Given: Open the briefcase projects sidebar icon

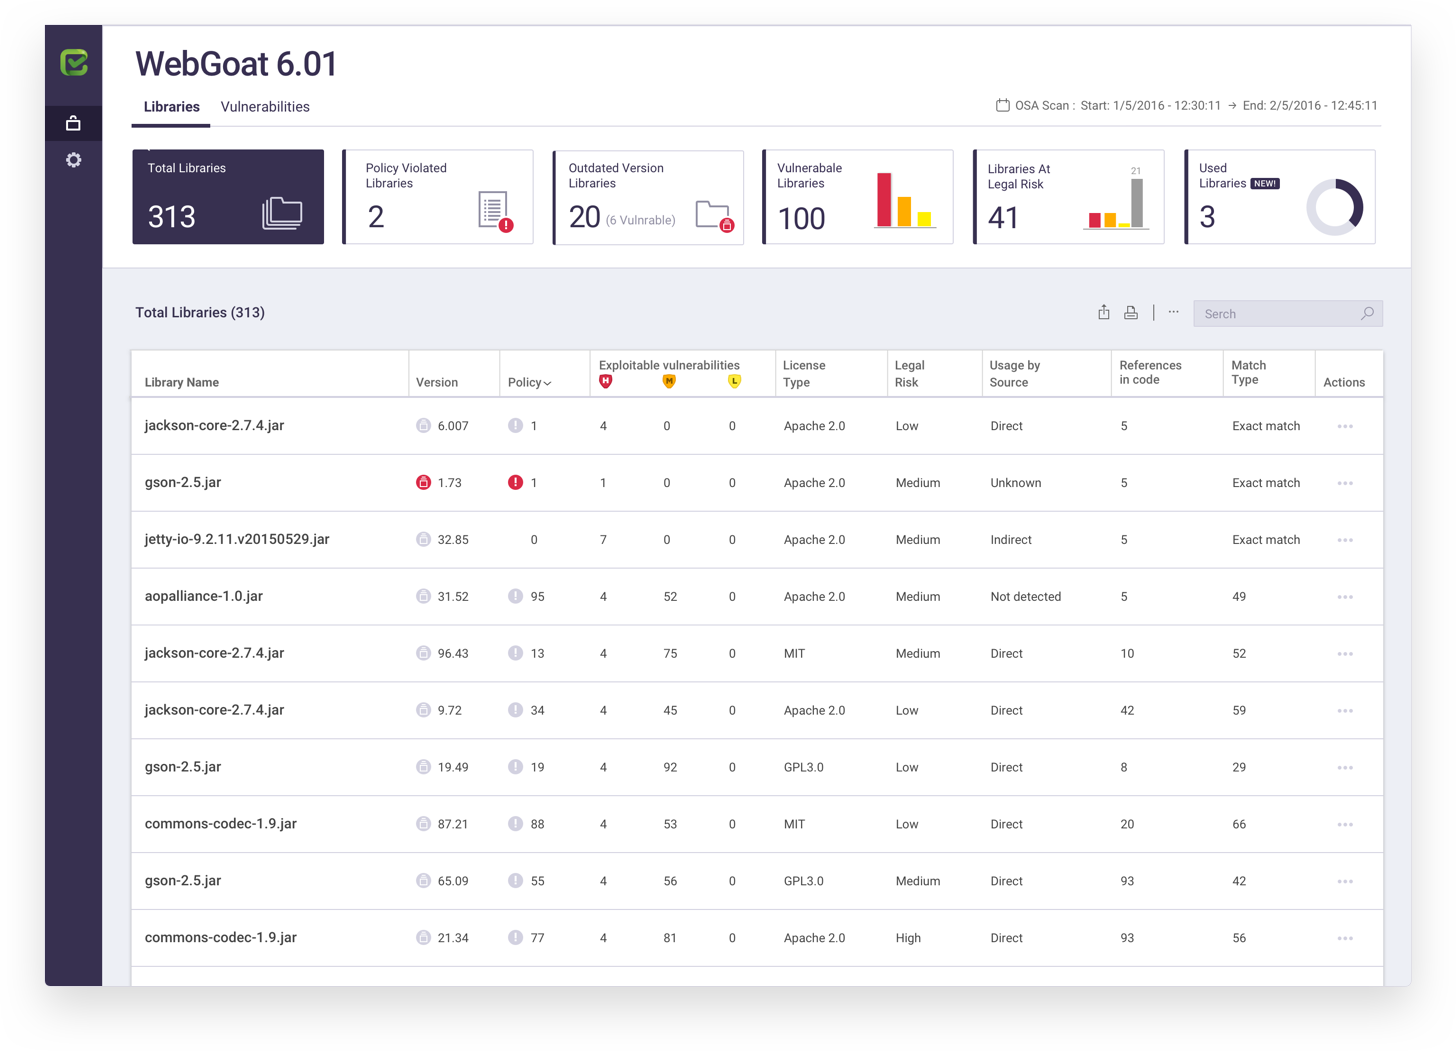Looking at the screenshot, I should click(73, 123).
